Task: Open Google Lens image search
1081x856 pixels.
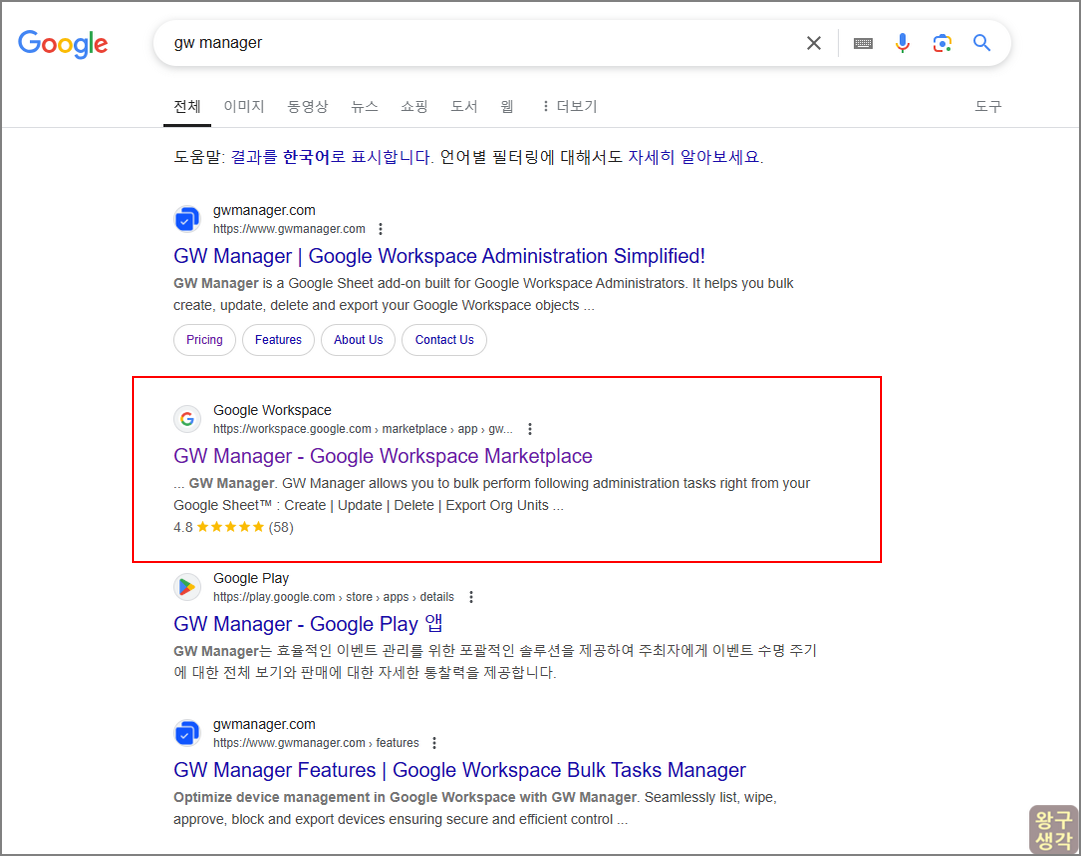Action: 942,43
